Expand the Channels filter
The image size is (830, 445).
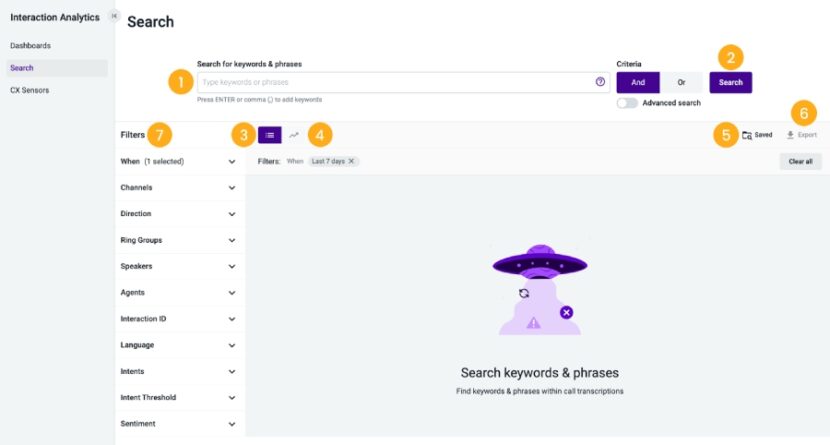click(178, 188)
